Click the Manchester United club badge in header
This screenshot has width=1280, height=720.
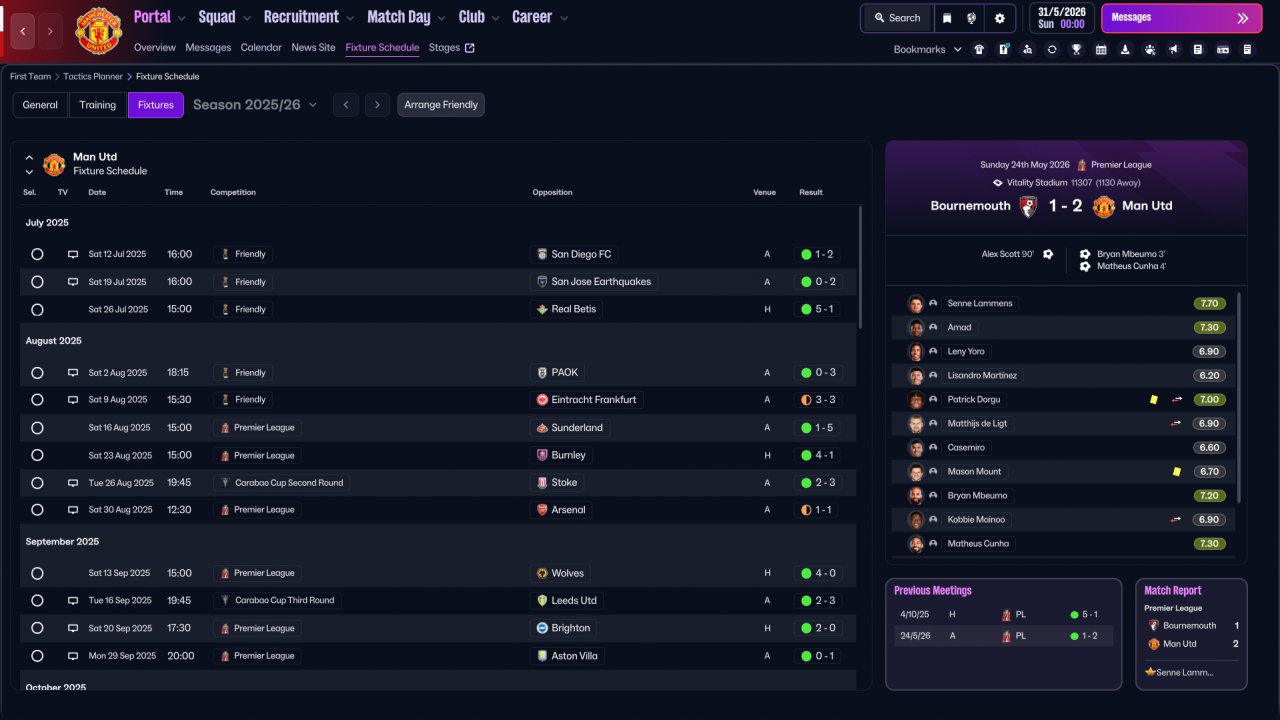click(98, 30)
